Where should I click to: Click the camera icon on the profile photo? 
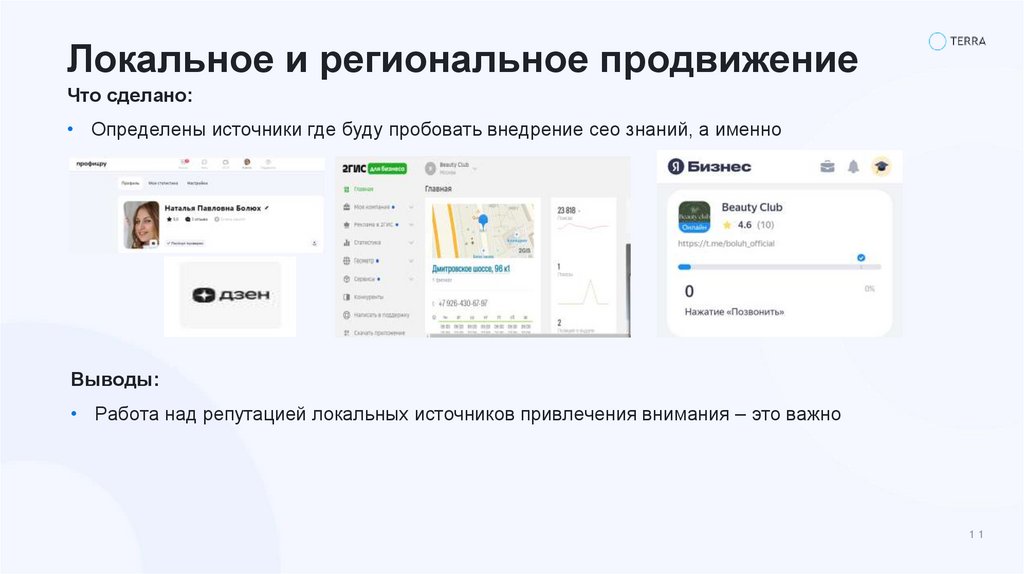[x=153, y=244]
